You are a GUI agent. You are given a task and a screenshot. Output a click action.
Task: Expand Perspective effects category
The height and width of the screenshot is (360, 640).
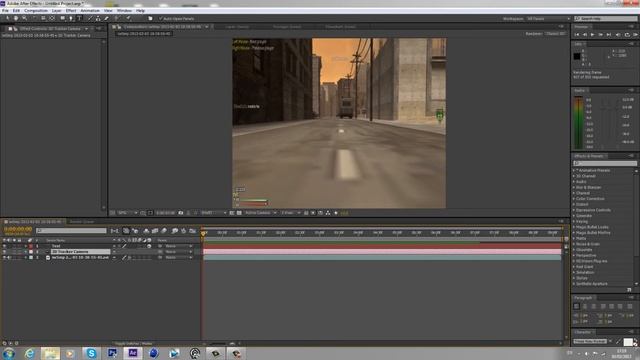point(574,256)
